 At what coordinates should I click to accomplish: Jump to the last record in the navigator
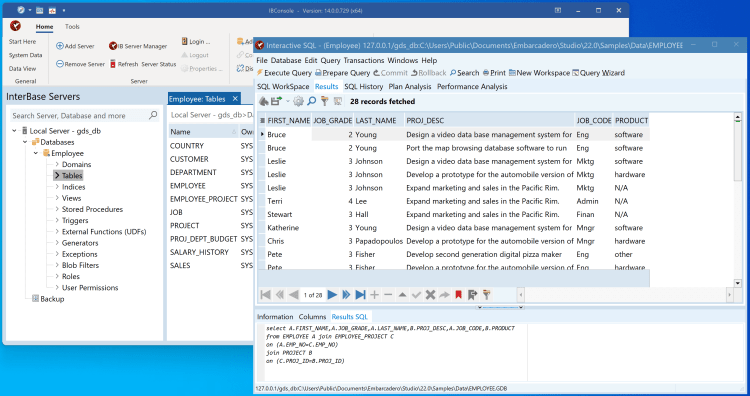point(360,295)
